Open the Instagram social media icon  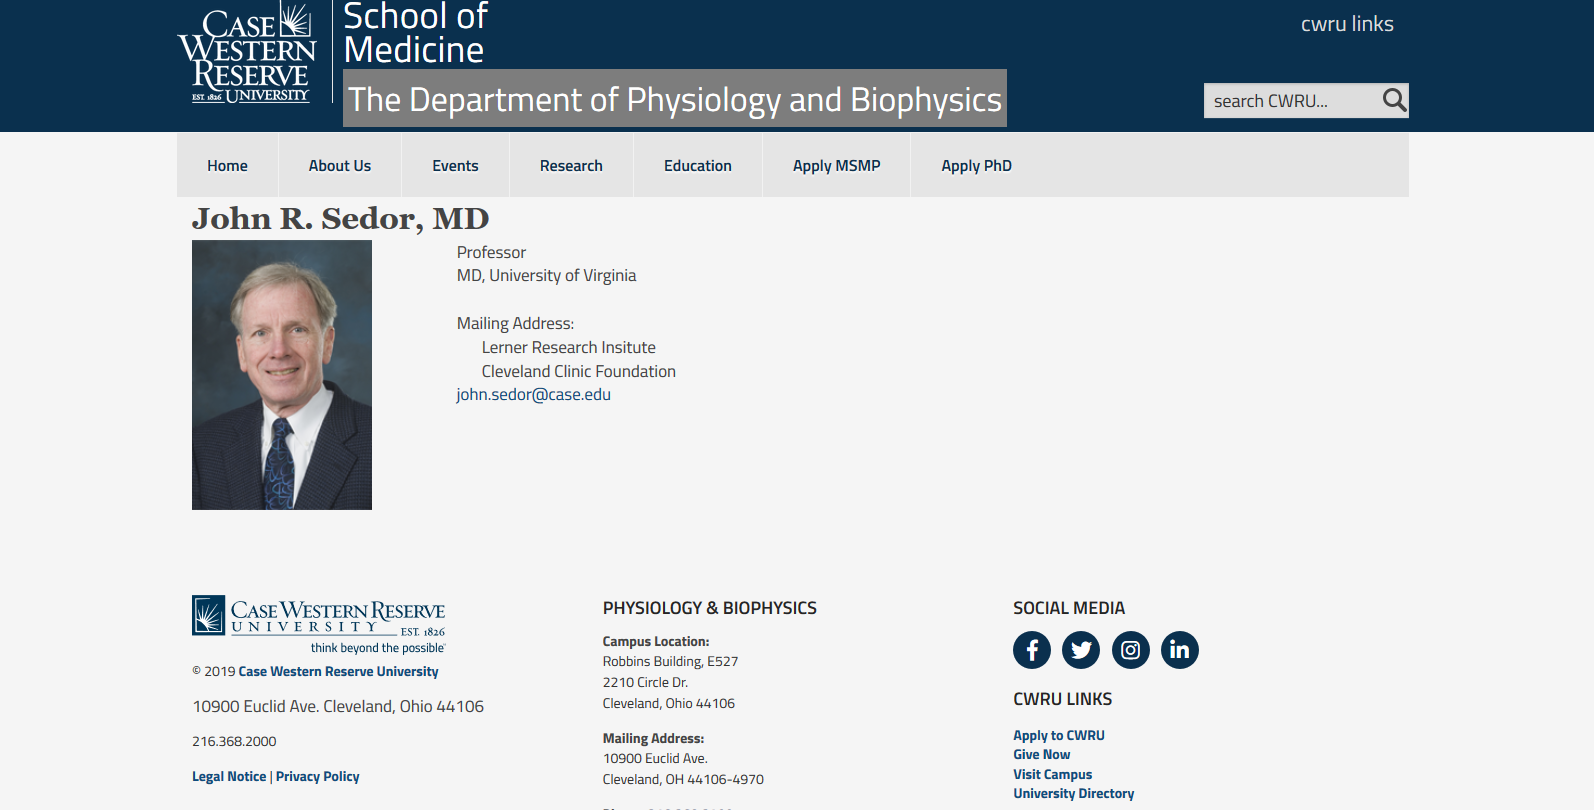[1130, 650]
